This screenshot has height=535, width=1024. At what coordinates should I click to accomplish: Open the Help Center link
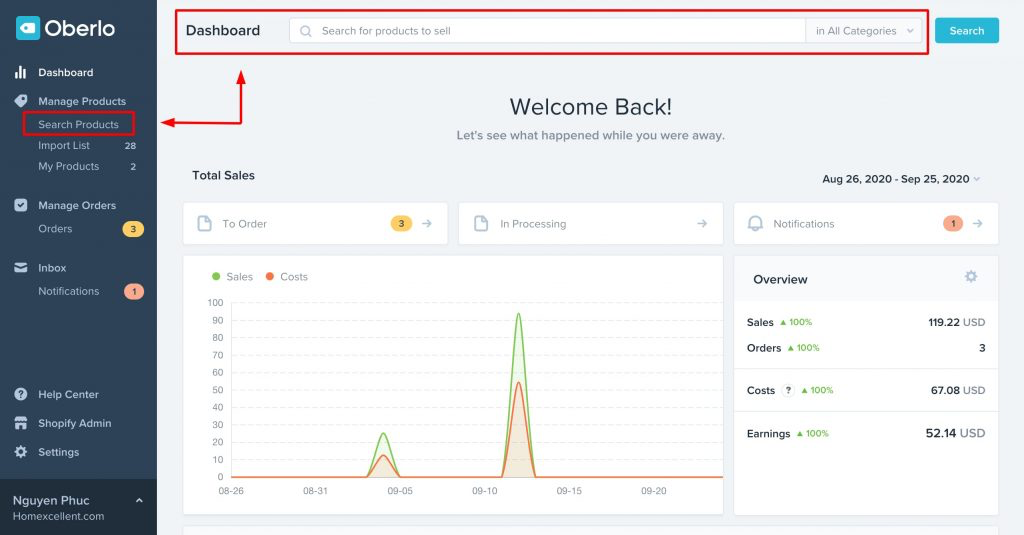[x=69, y=395]
